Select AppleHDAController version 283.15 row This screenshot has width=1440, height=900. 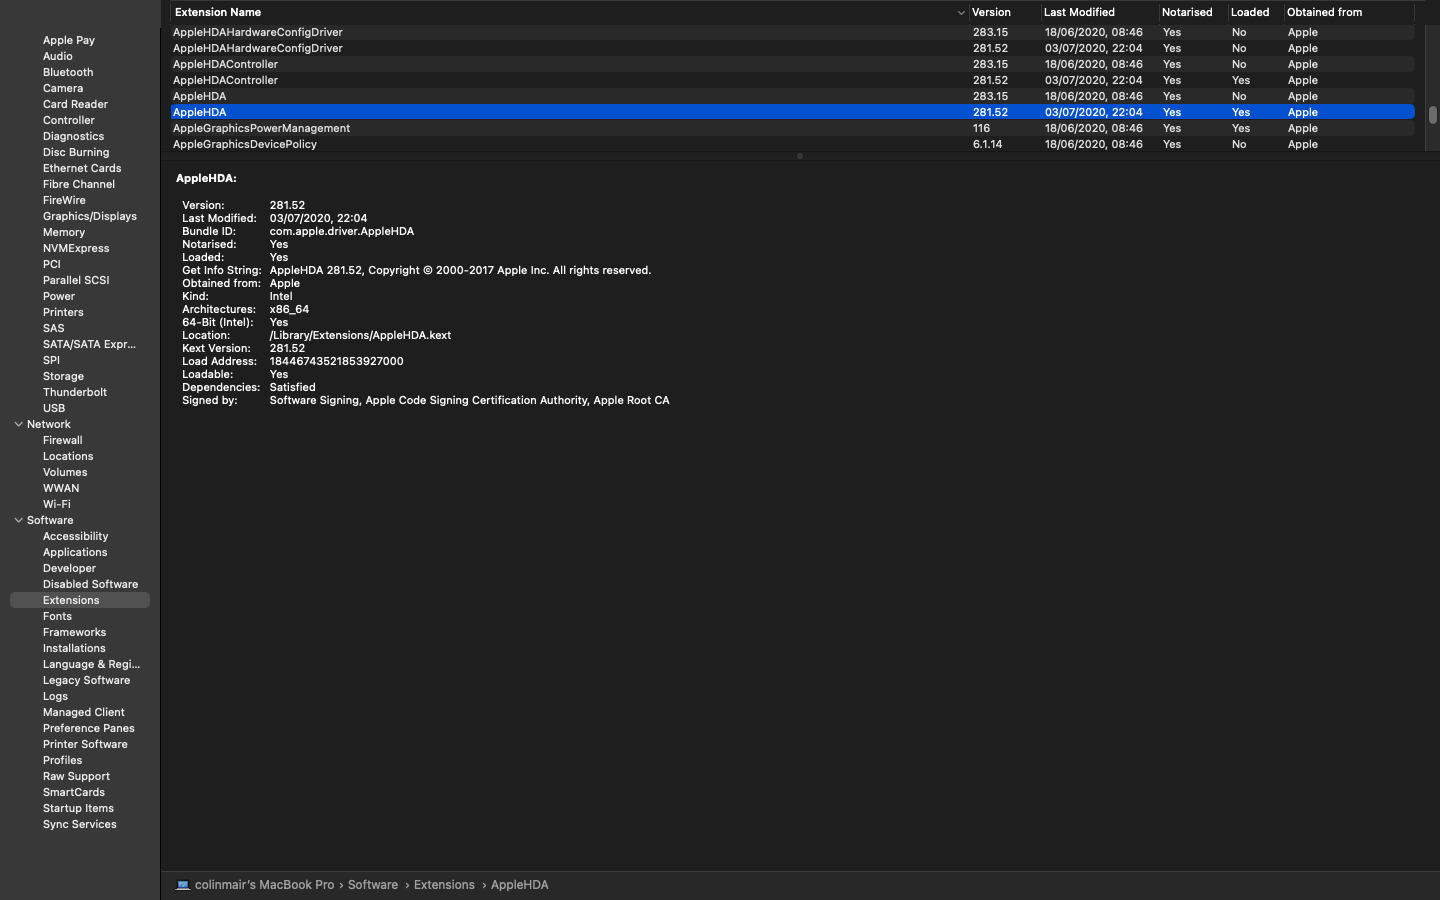click(792, 64)
